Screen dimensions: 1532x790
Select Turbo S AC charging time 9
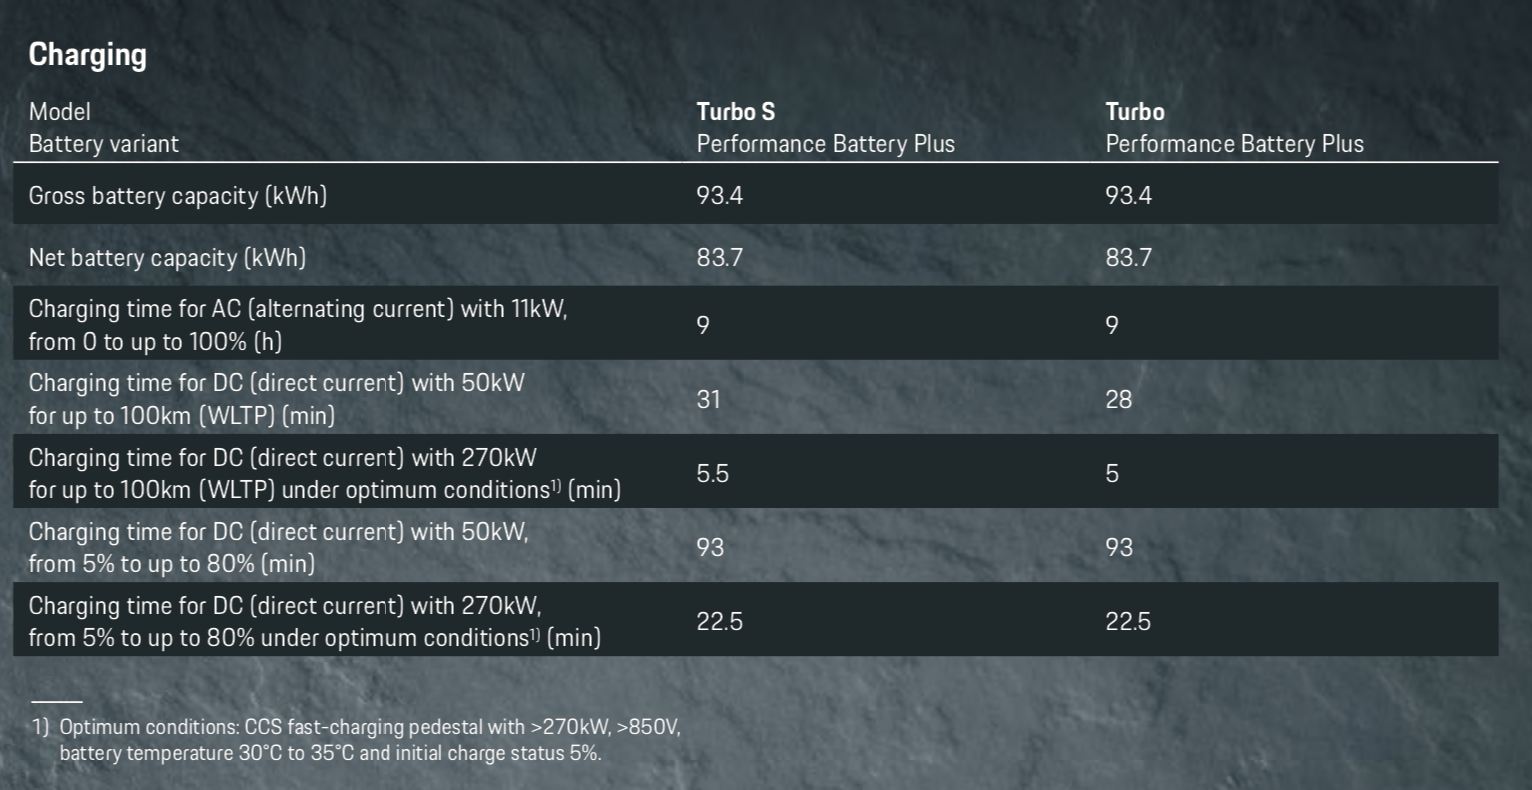point(703,324)
